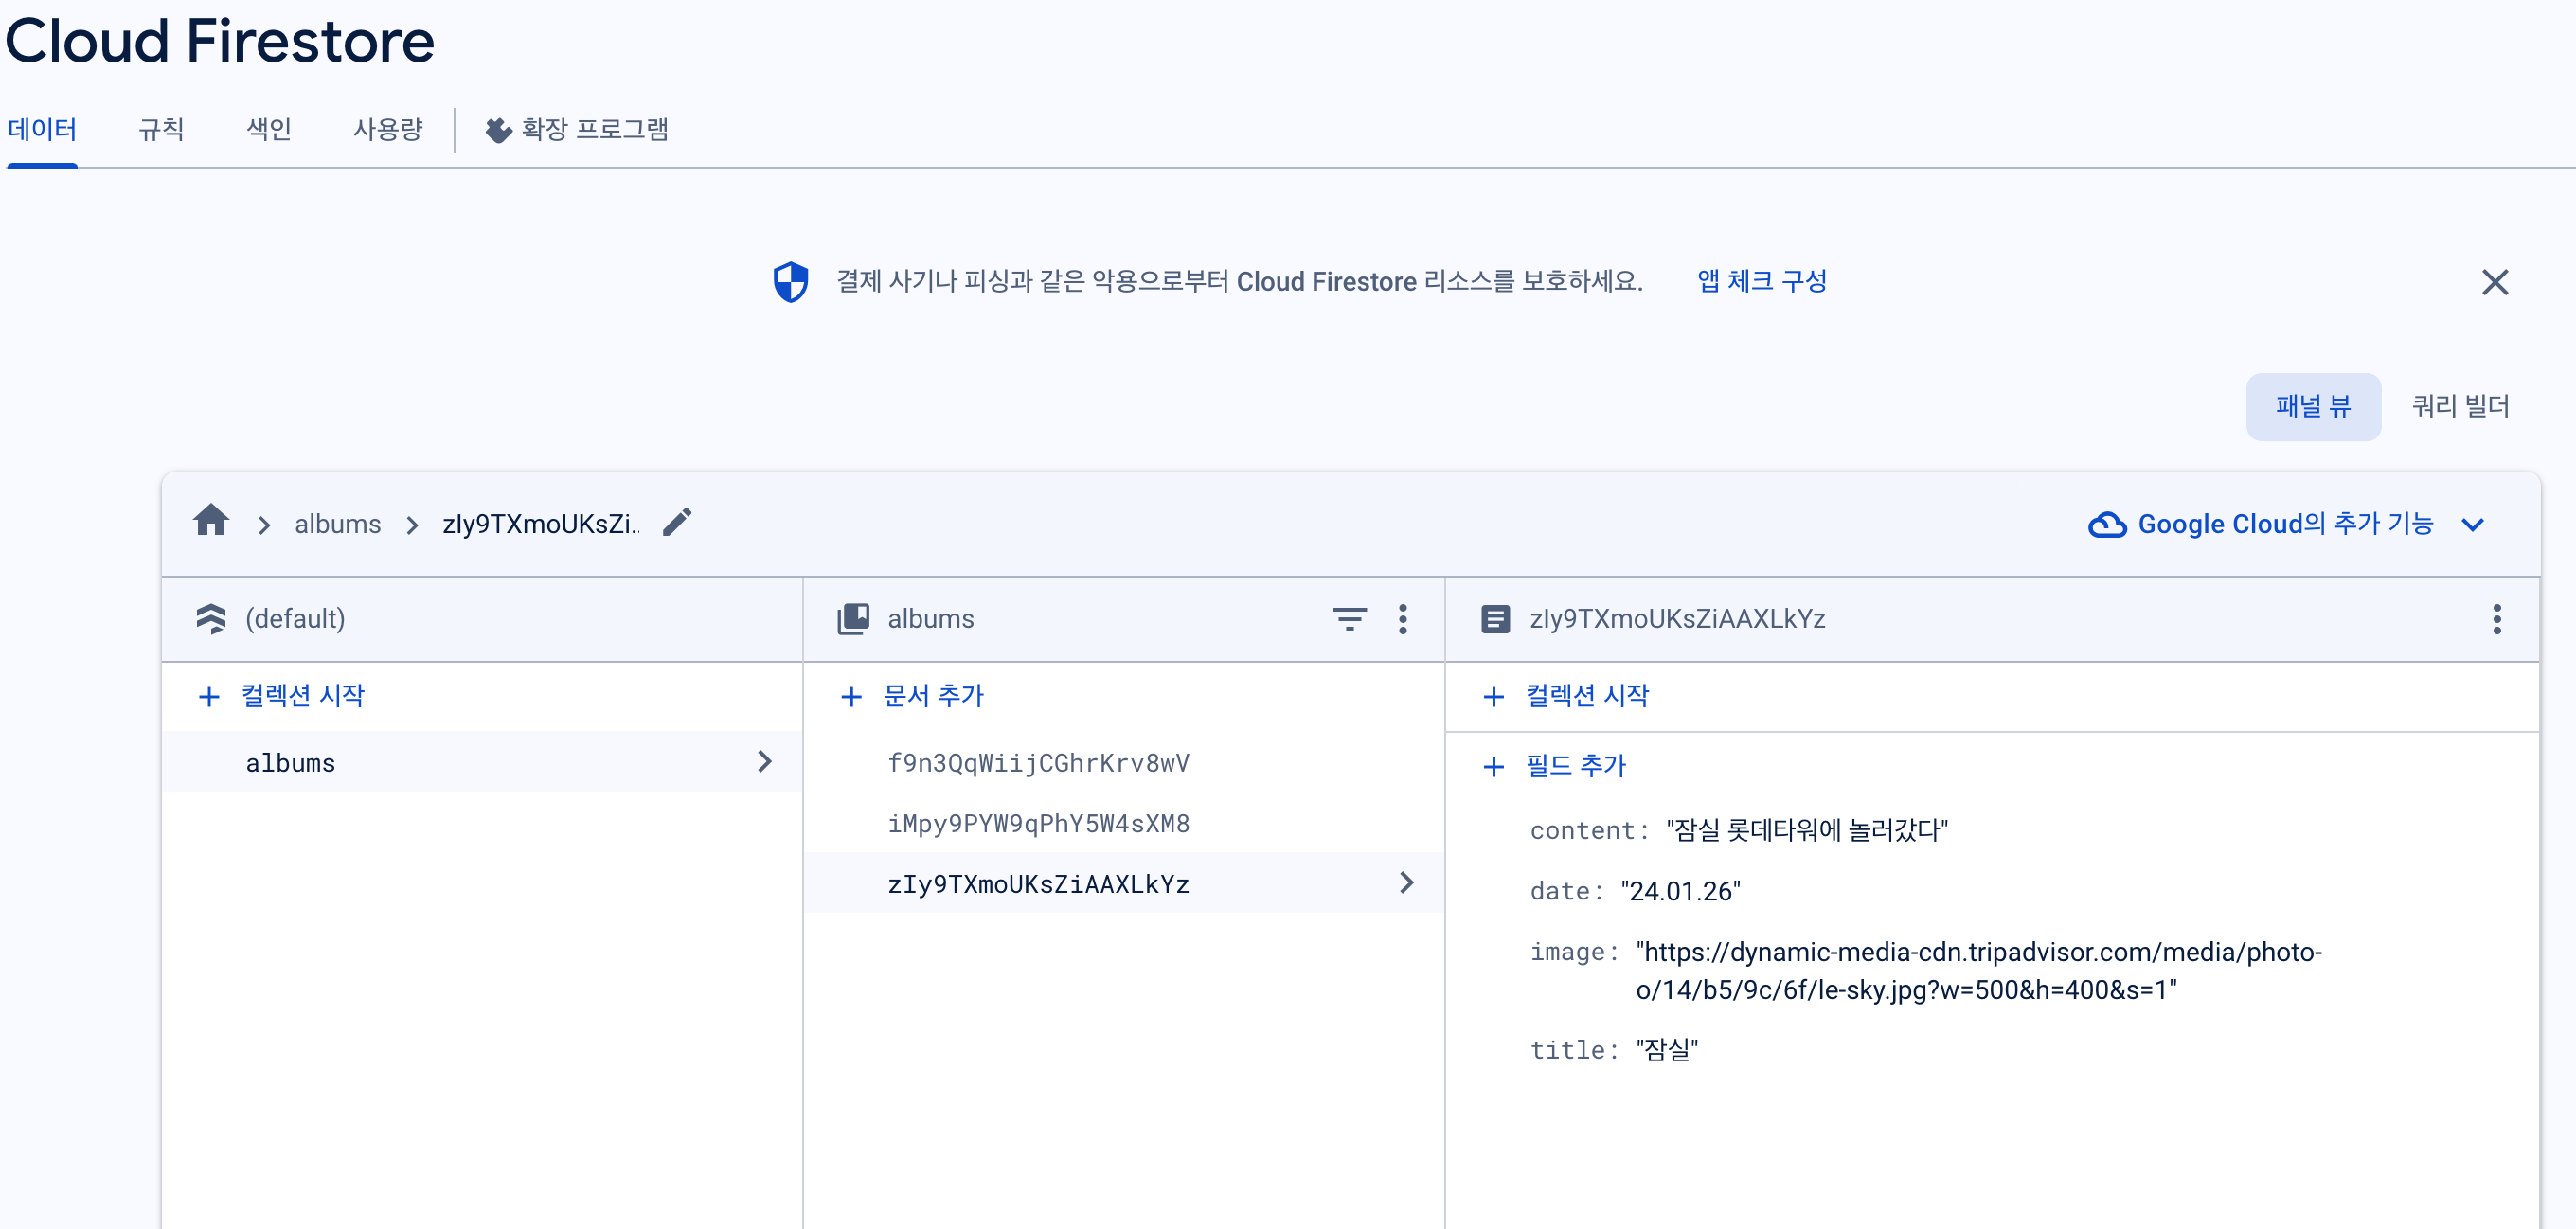Select document zIy9TXmoUKsZiAAXLkYz in list

pos(1123,882)
